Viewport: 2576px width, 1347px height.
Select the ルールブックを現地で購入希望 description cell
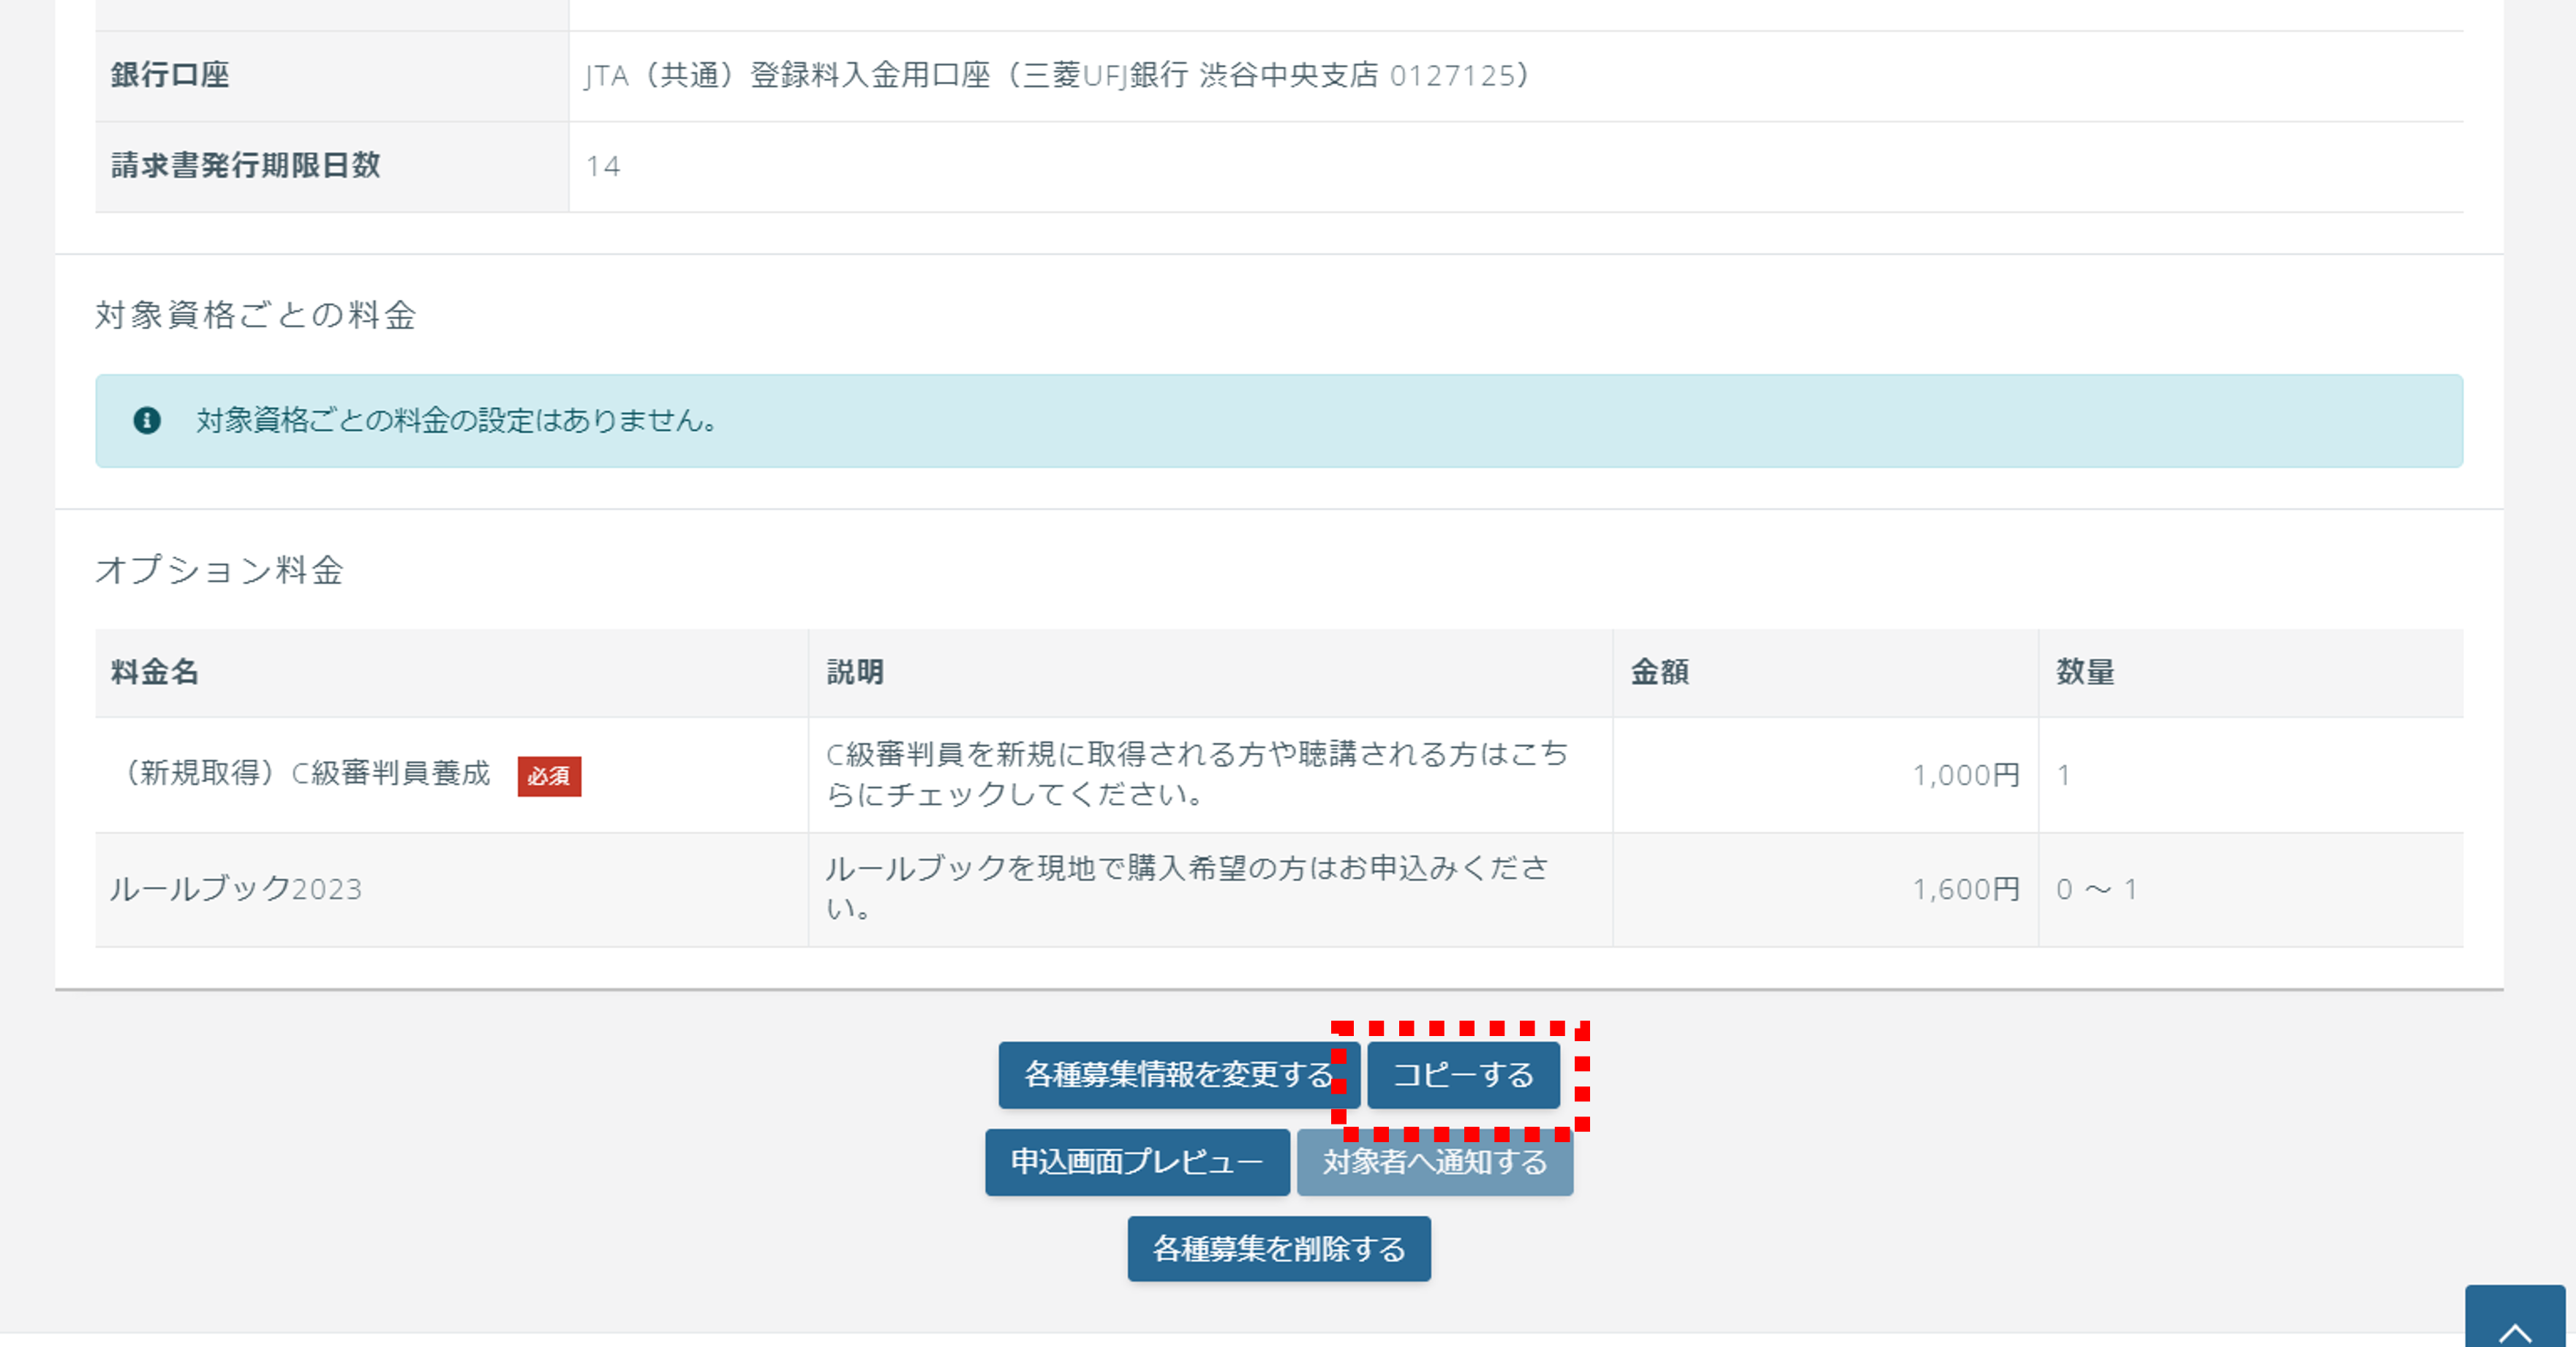click(1210, 890)
